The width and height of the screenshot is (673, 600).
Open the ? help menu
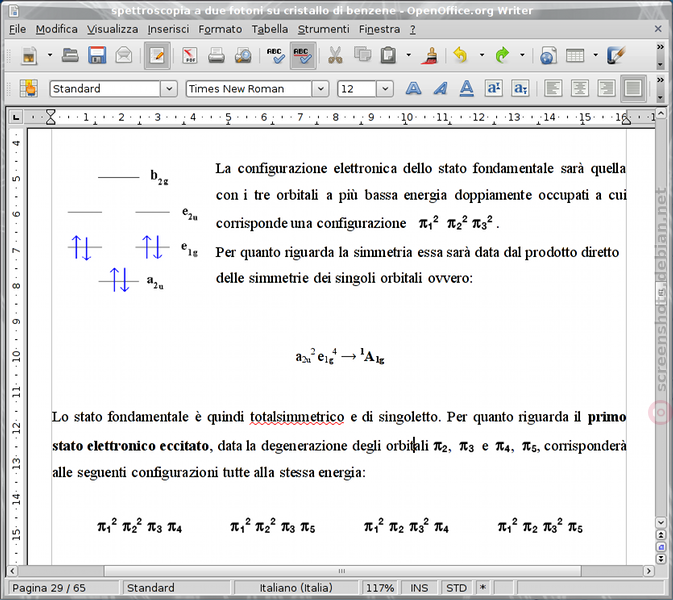coord(412,29)
